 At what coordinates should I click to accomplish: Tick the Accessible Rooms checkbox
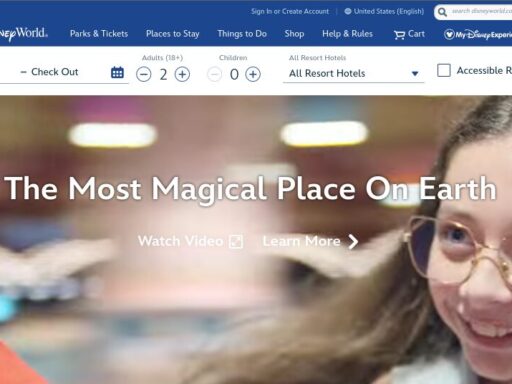(x=444, y=70)
